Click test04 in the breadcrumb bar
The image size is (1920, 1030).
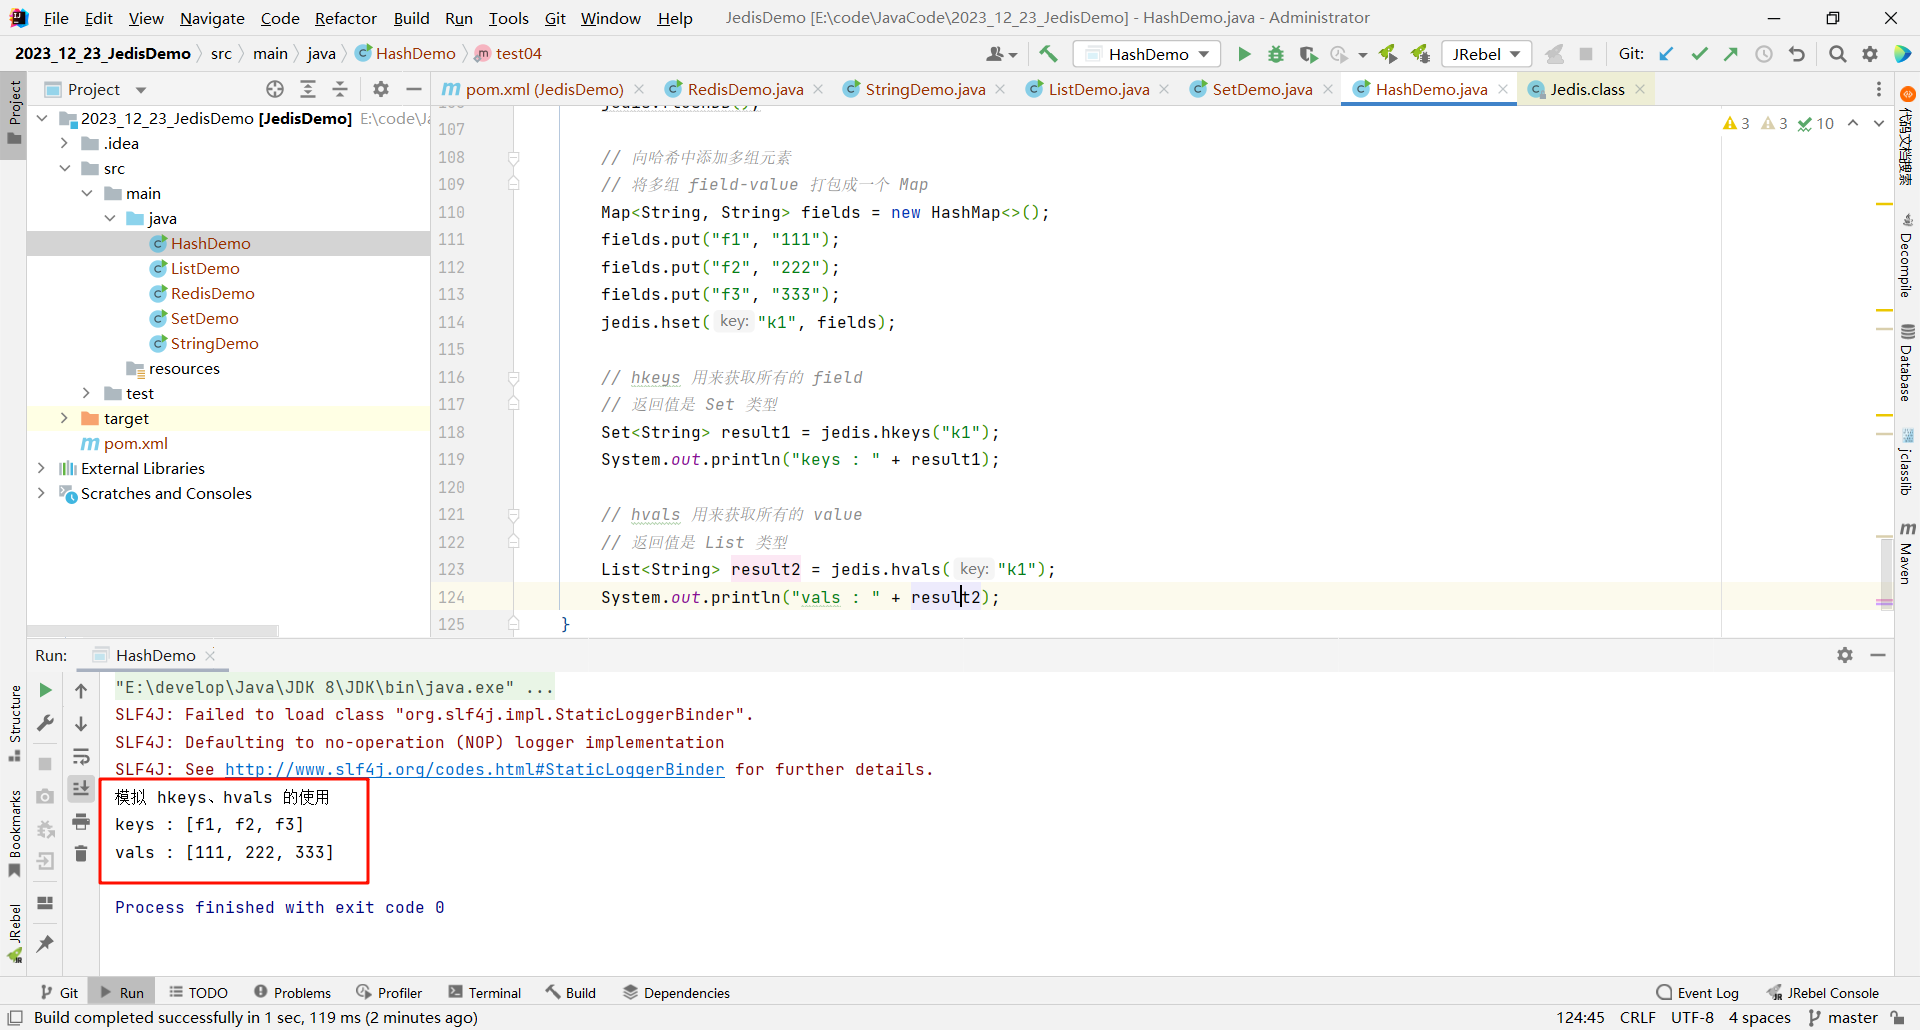pos(508,54)
